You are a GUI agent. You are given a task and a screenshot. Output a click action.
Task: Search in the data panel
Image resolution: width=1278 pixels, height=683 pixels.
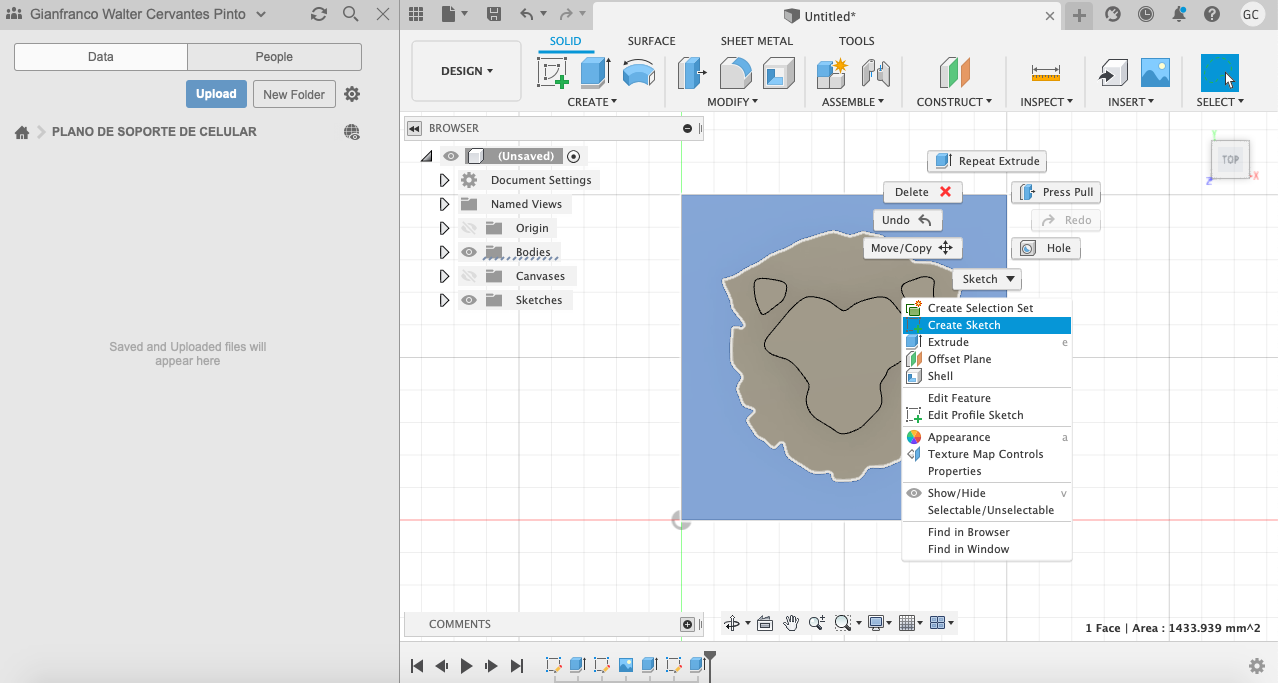(x=350, y=14)
